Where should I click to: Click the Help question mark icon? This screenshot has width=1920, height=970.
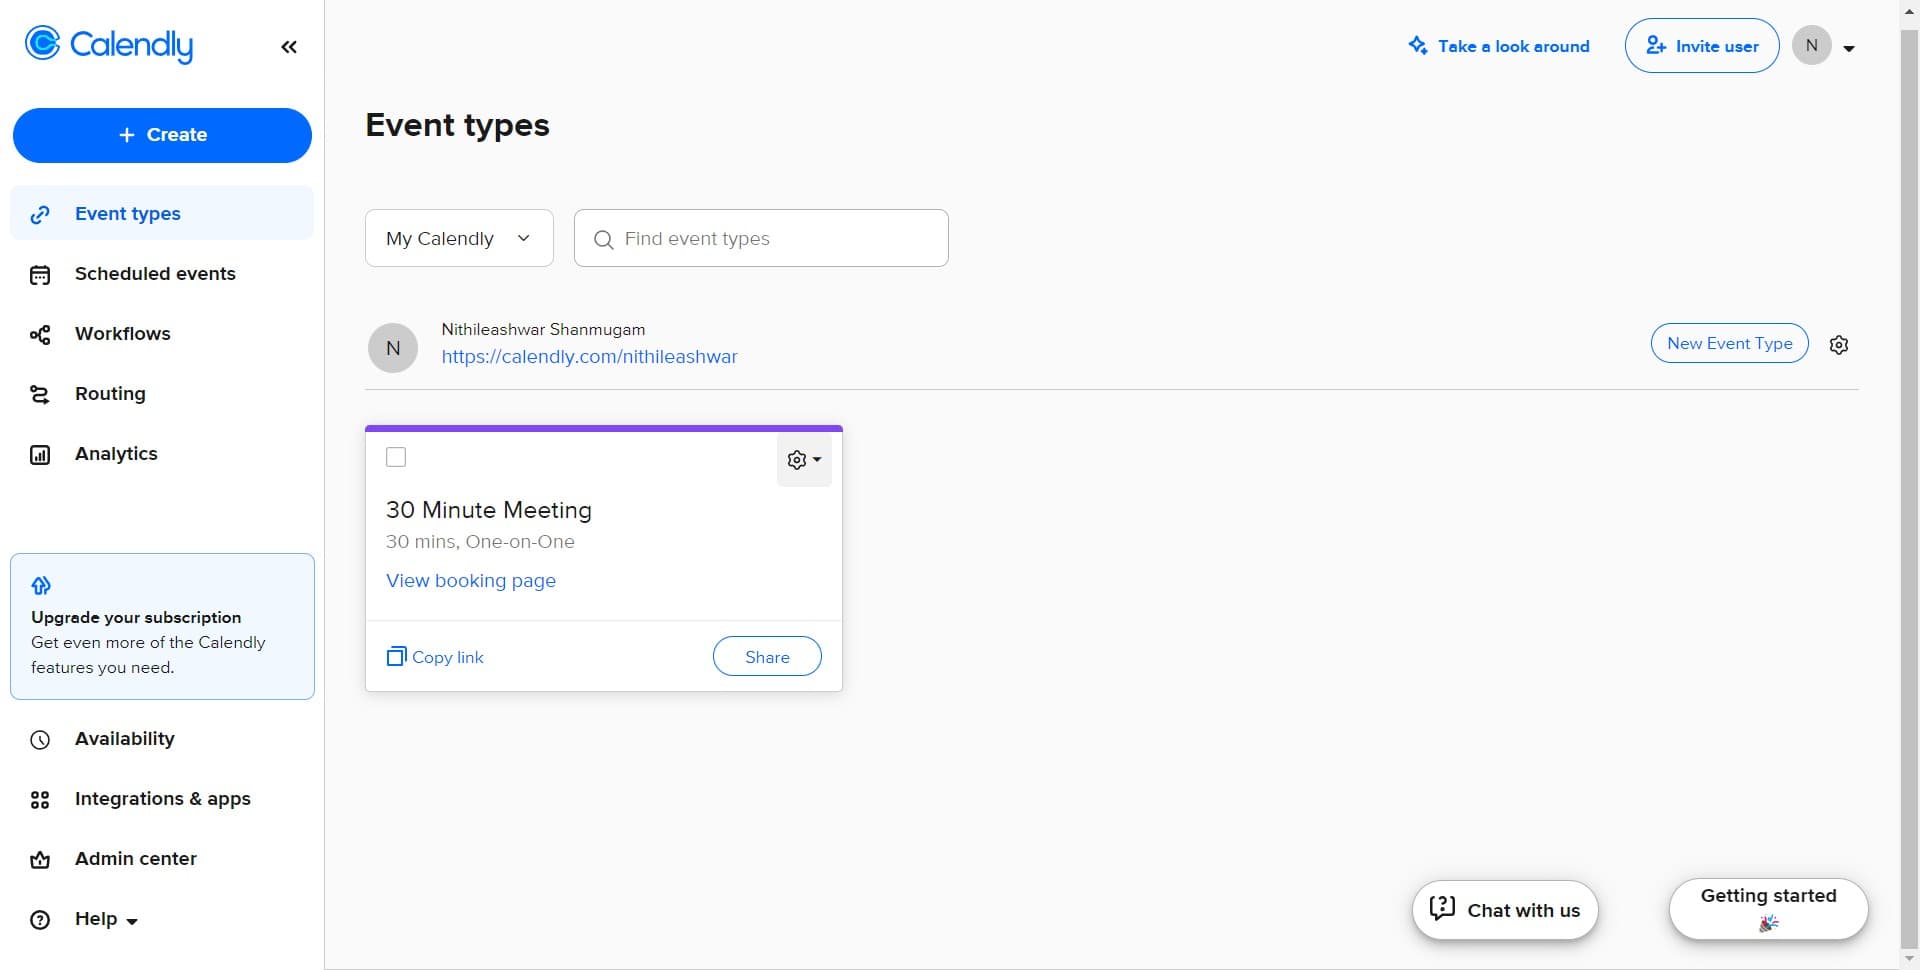click(x=40, y=920)
